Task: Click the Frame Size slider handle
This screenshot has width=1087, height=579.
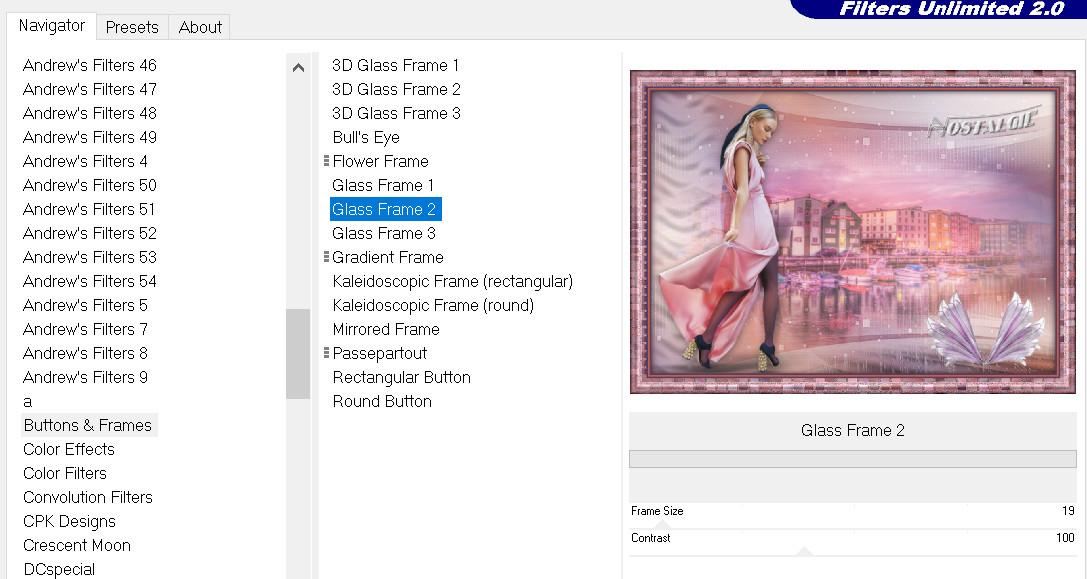Action: (661, 524)
